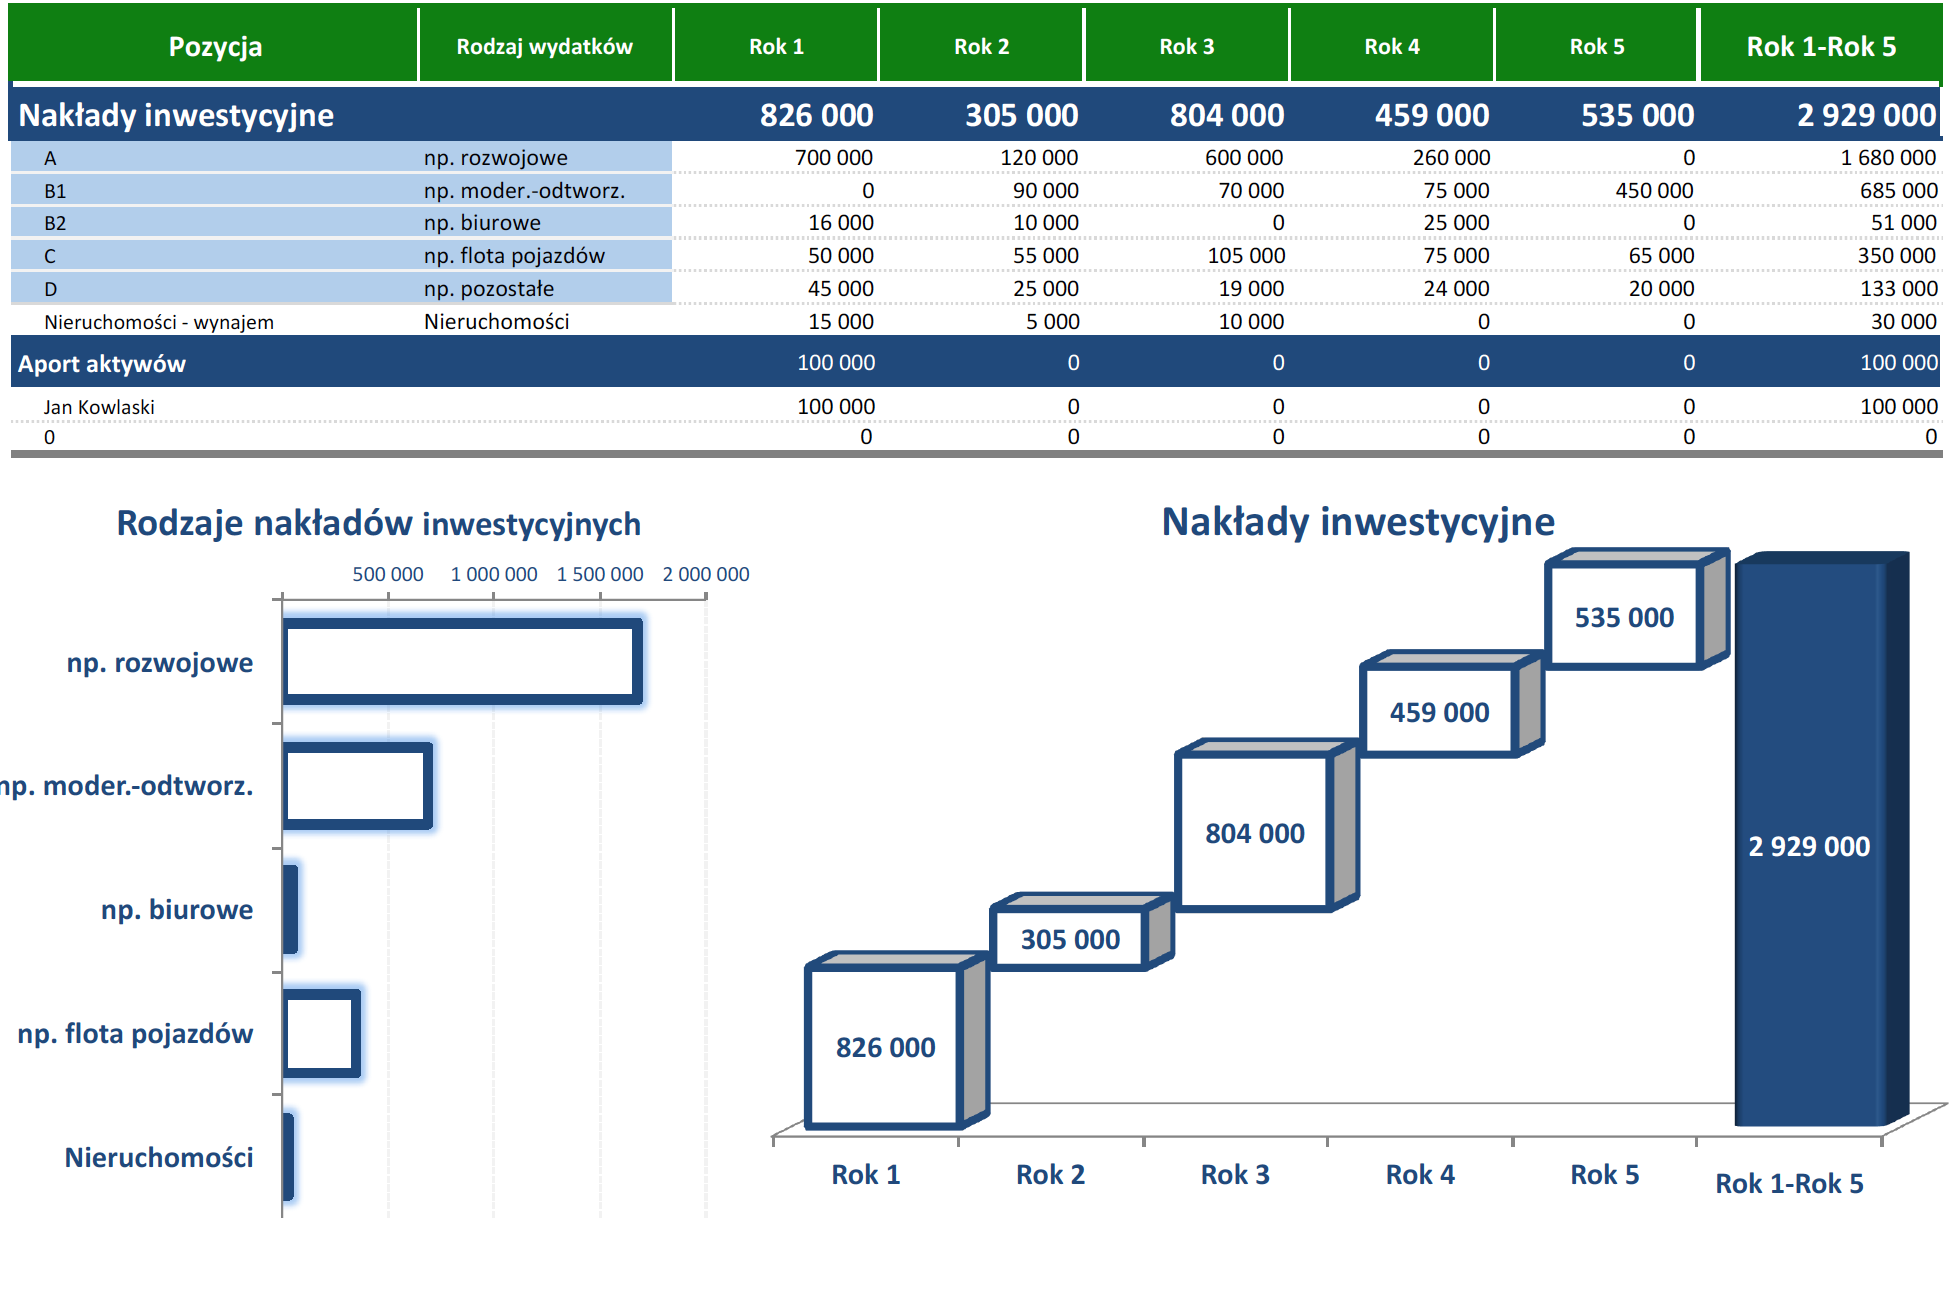Select the Rok 1-Rok 5 header cell
This screenshot has height=1290, width=1952.
tap(1821, 46)
